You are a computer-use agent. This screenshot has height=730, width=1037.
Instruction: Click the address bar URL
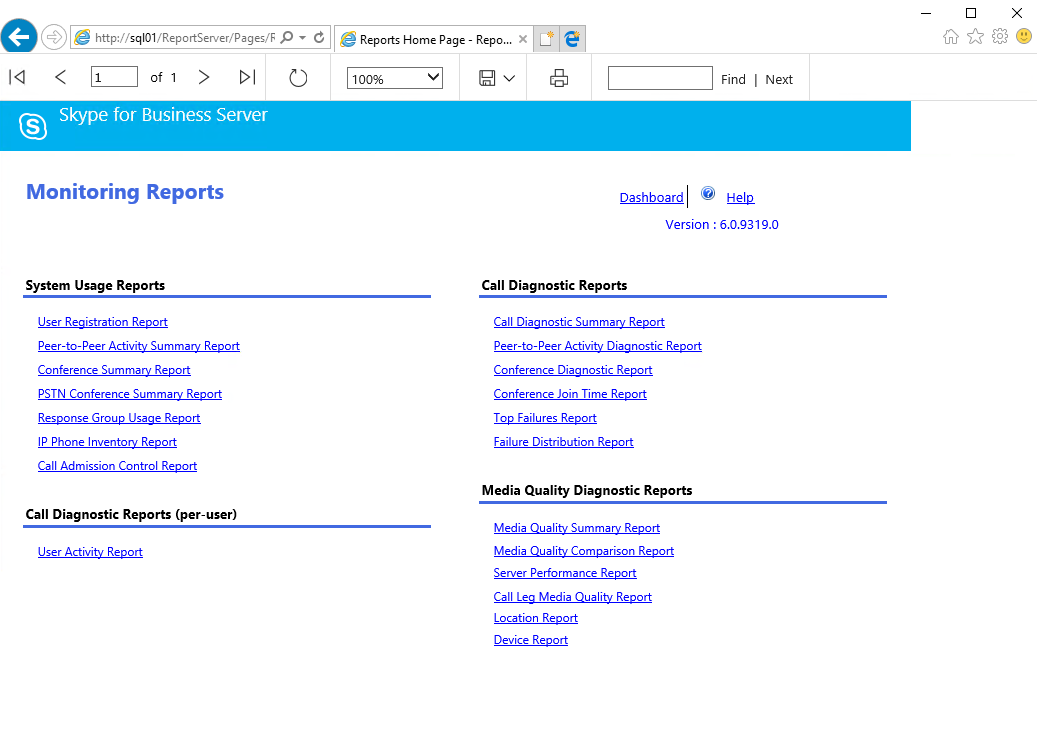click(185, 38)
